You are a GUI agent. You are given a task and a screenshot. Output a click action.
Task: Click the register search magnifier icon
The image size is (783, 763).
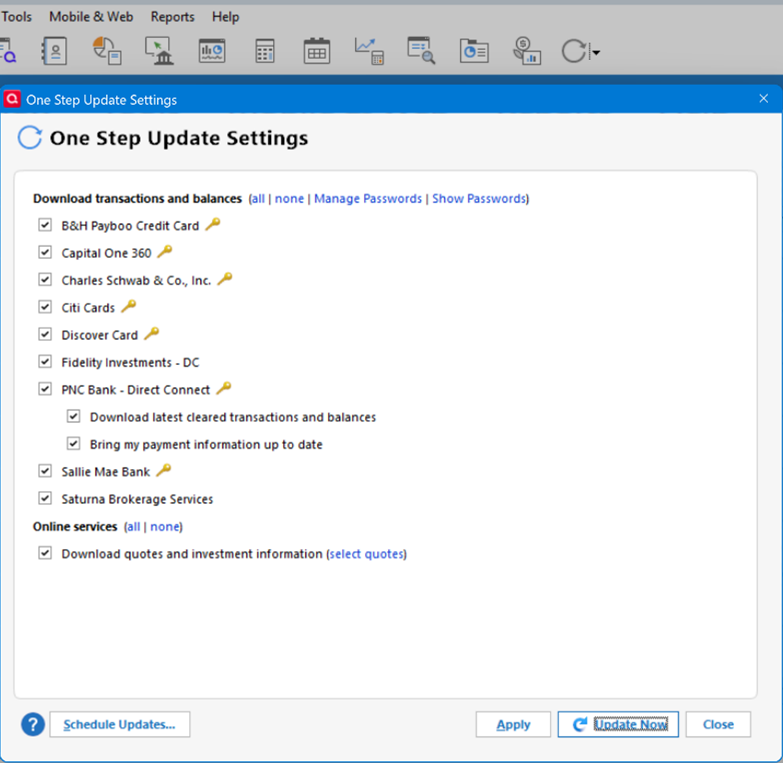[x=421, y=50]
